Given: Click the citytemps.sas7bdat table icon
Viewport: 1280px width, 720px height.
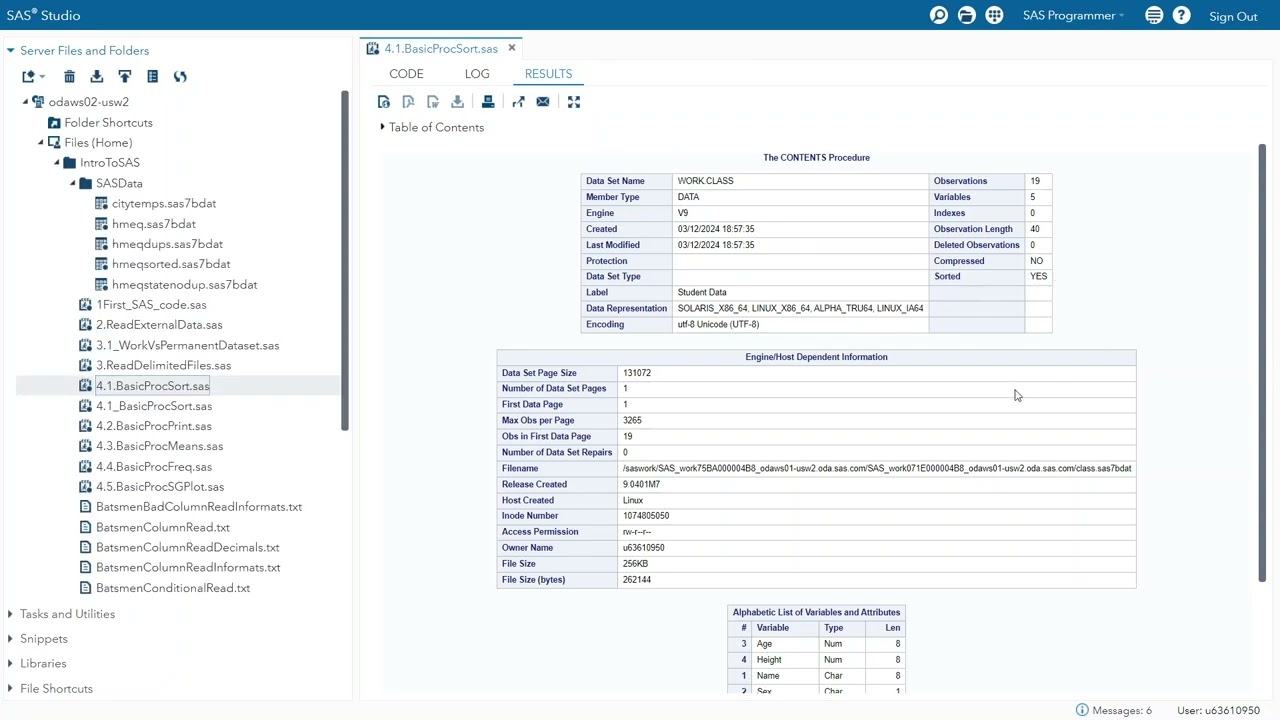Looking at the screenshot, I should (101, 203).
